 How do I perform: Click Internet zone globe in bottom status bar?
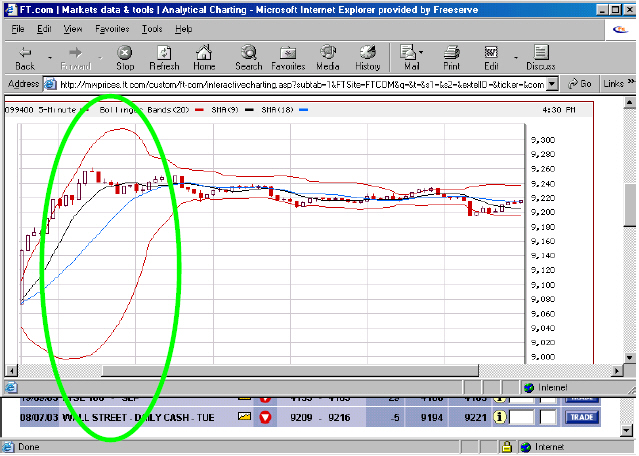526,447
